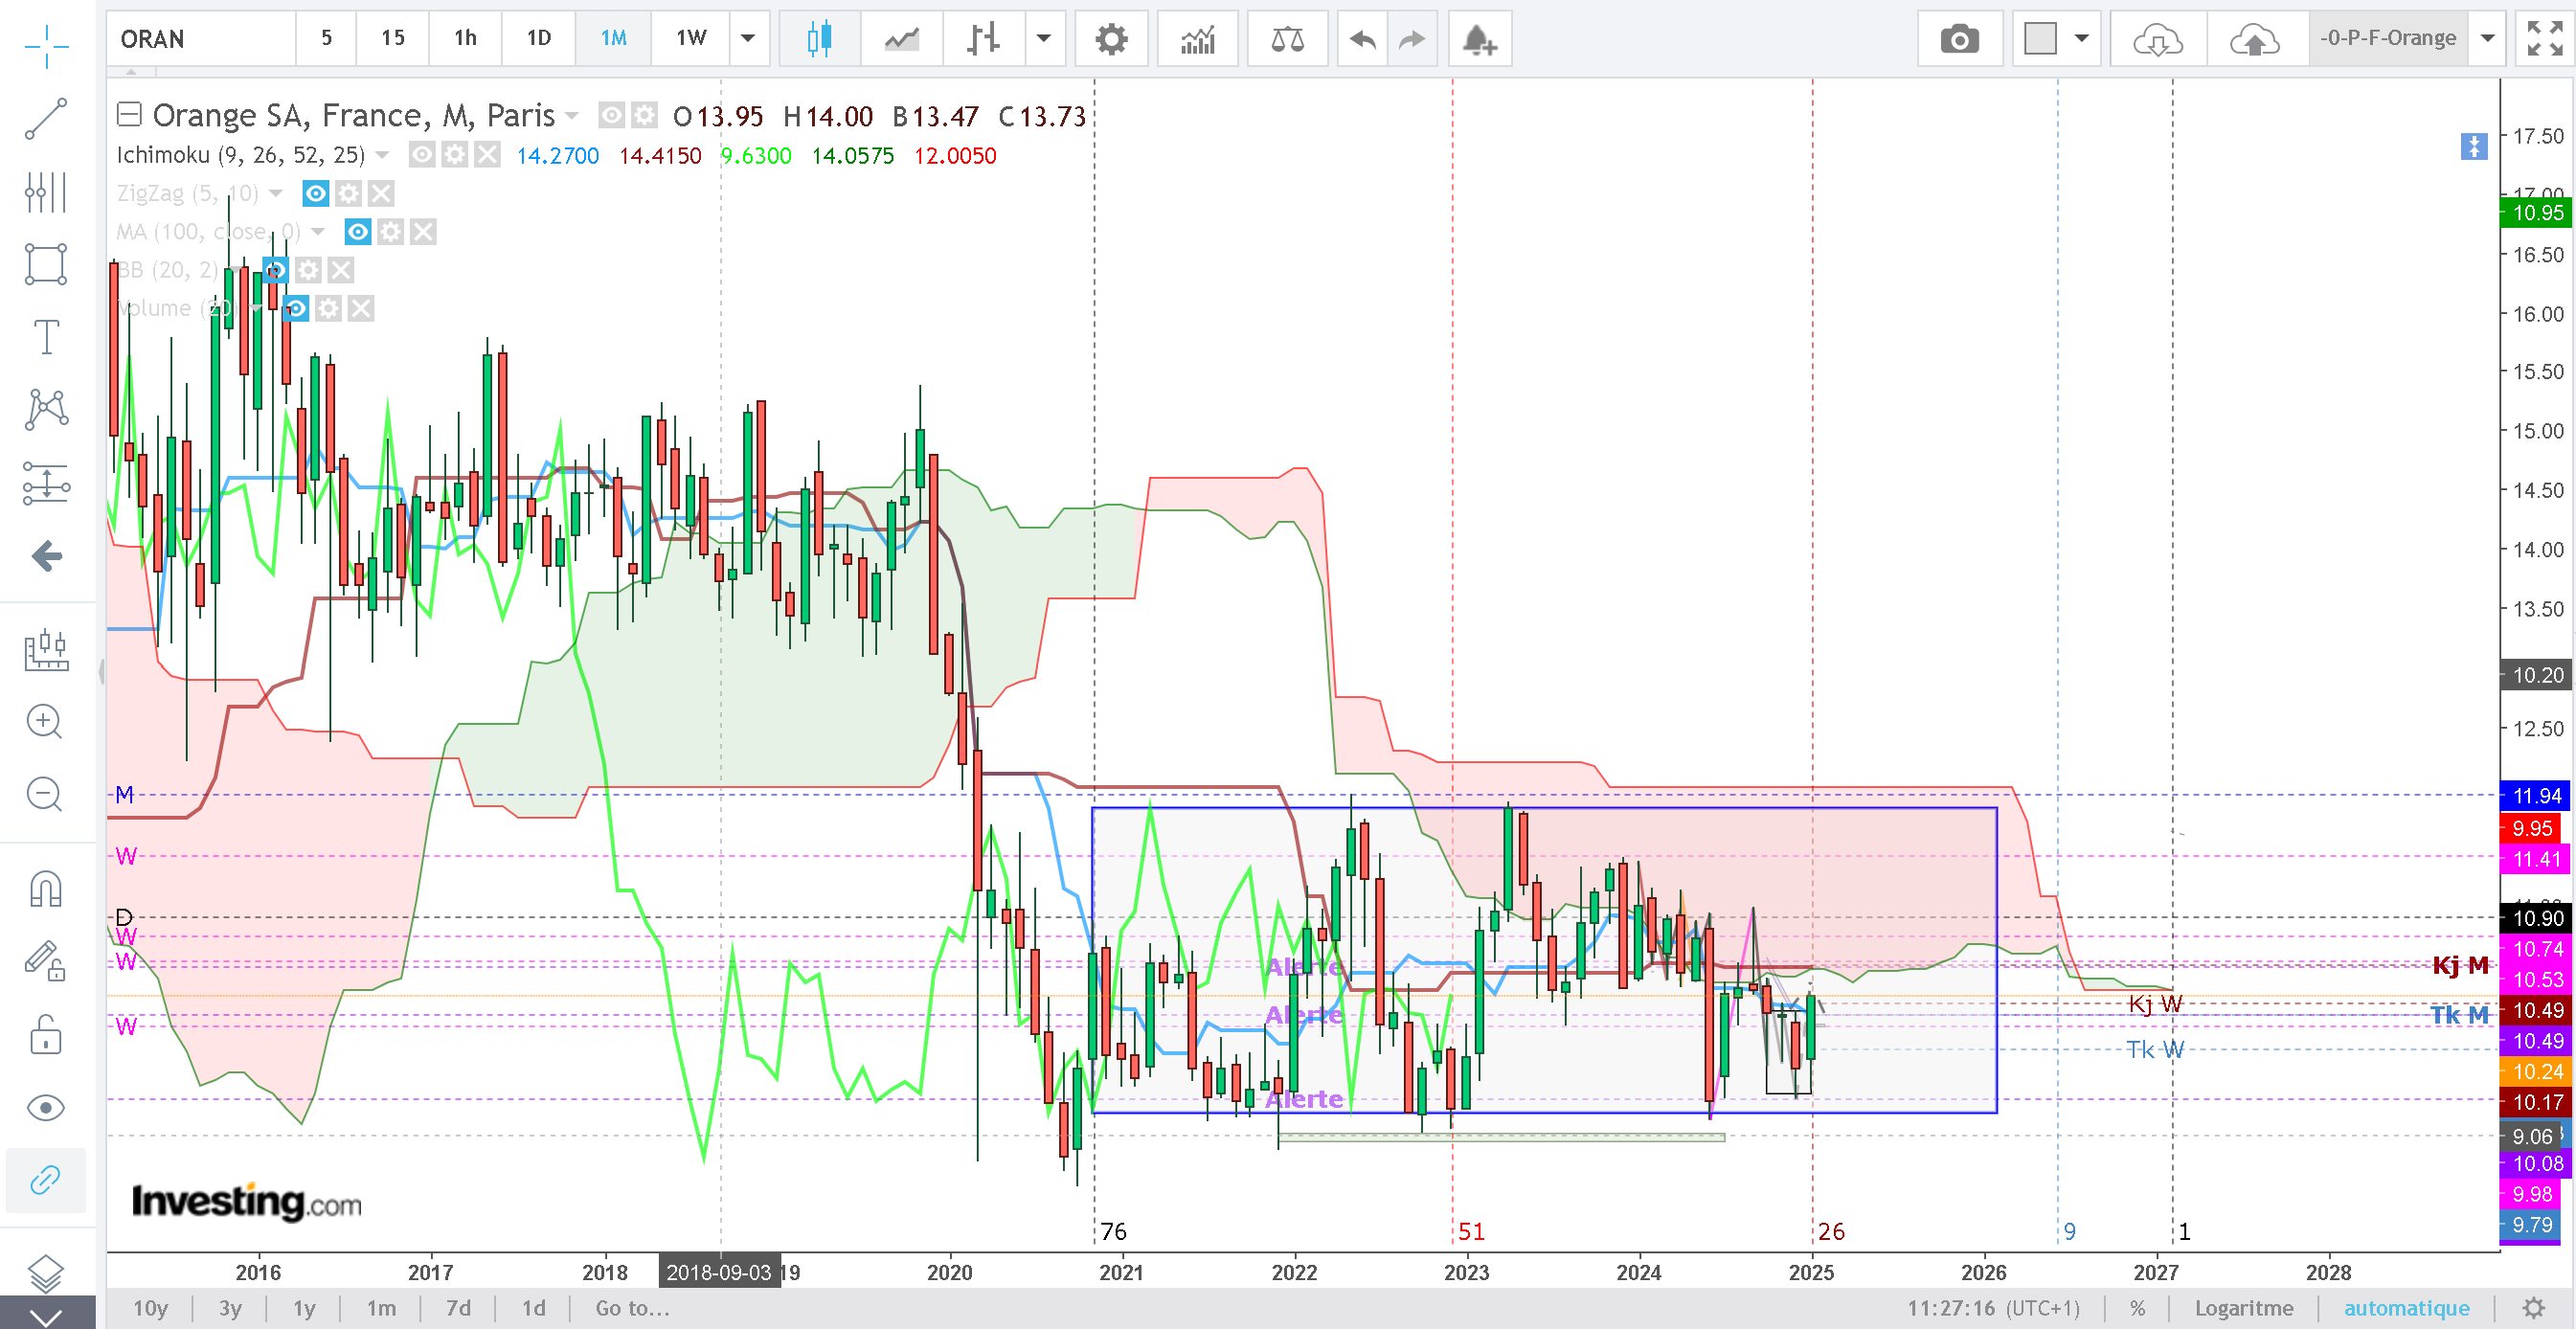
Task: Select line chart style
Action: (x=901, y=39)
